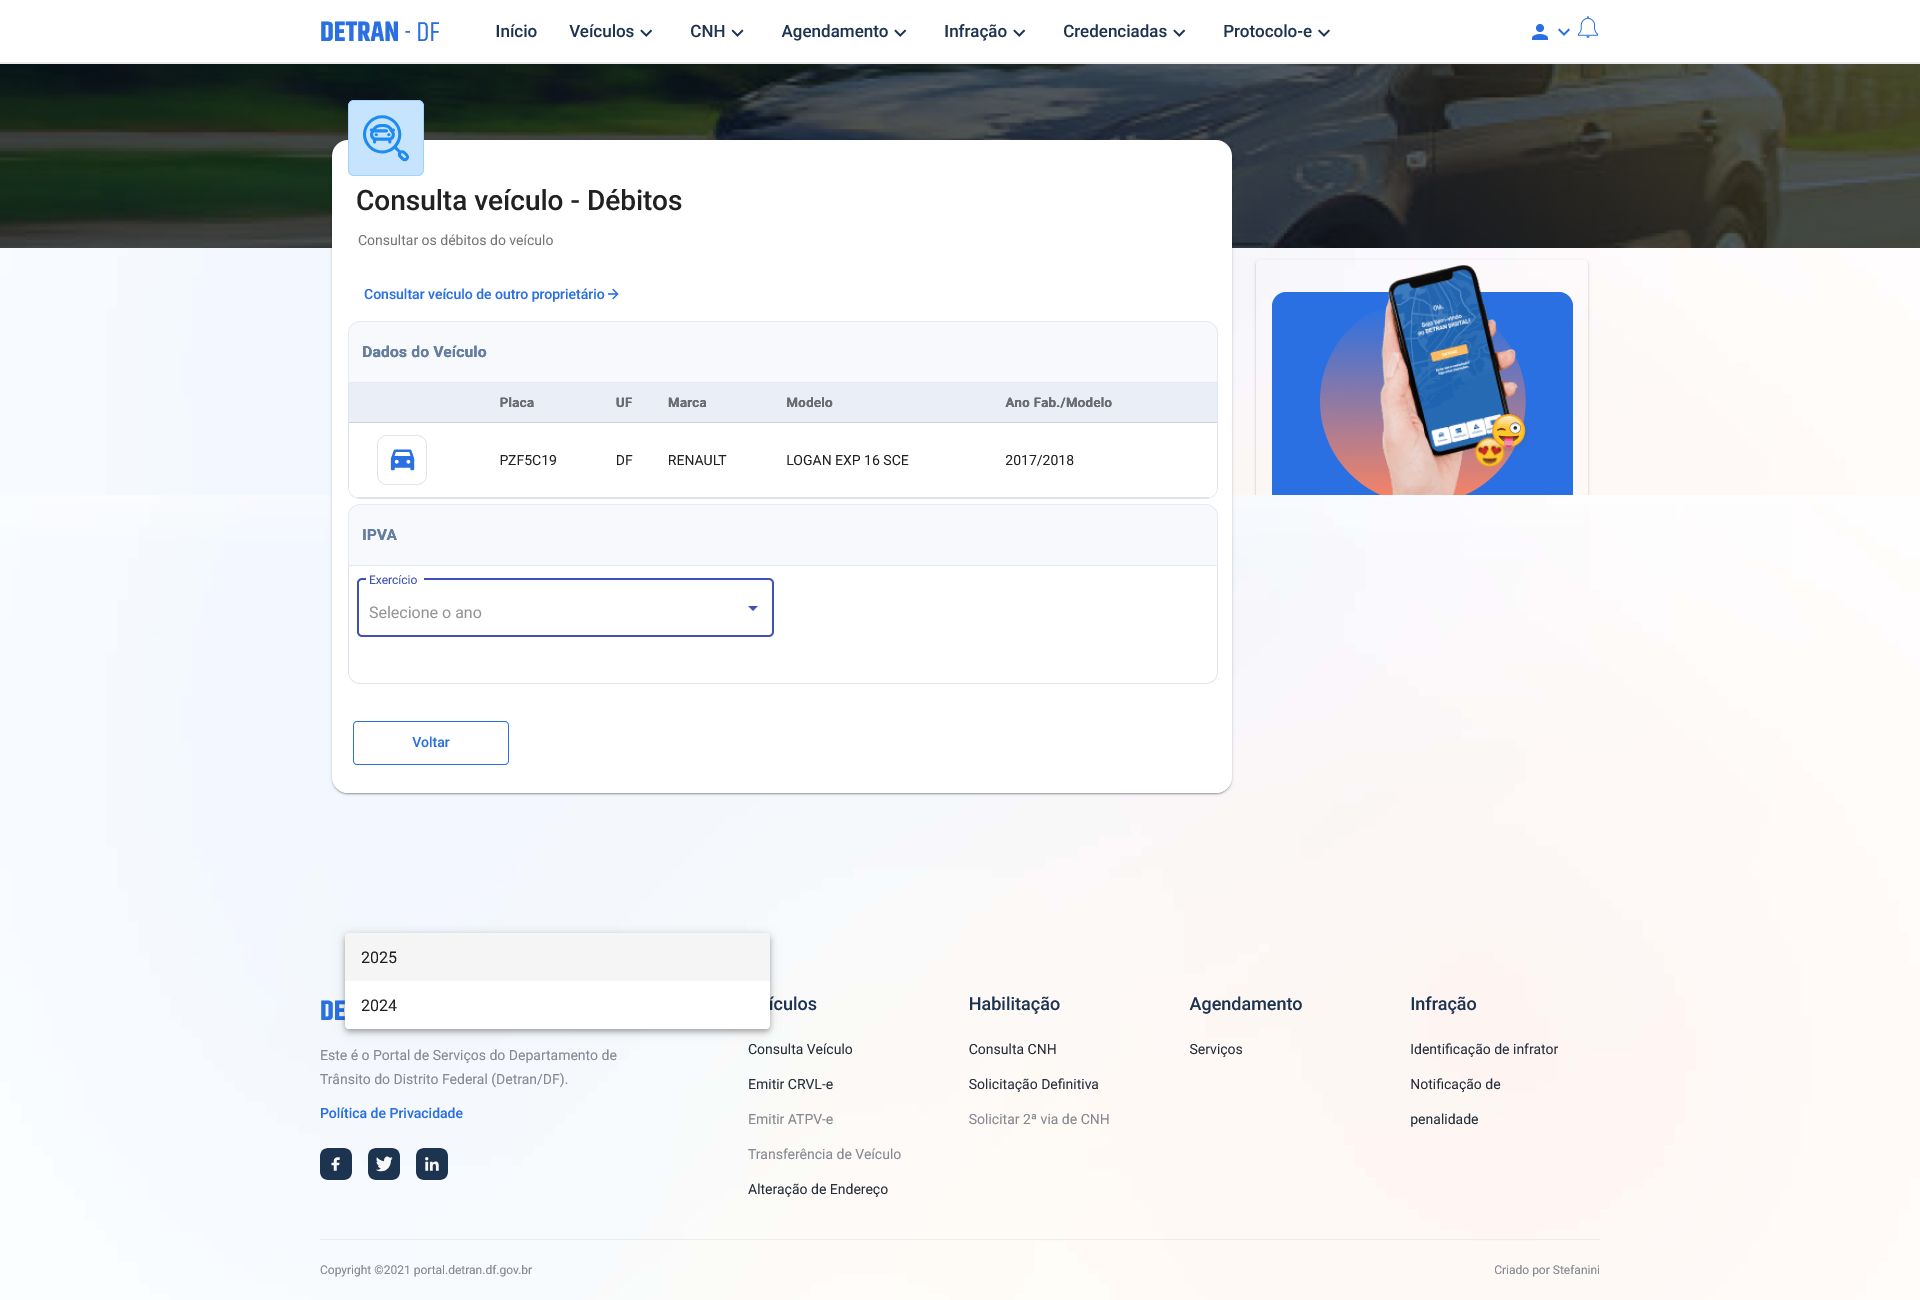Click the LinkedIn social icon
Image resolution: width=1920 pixels, height=1300 pixels.
tap(432, 1164)
